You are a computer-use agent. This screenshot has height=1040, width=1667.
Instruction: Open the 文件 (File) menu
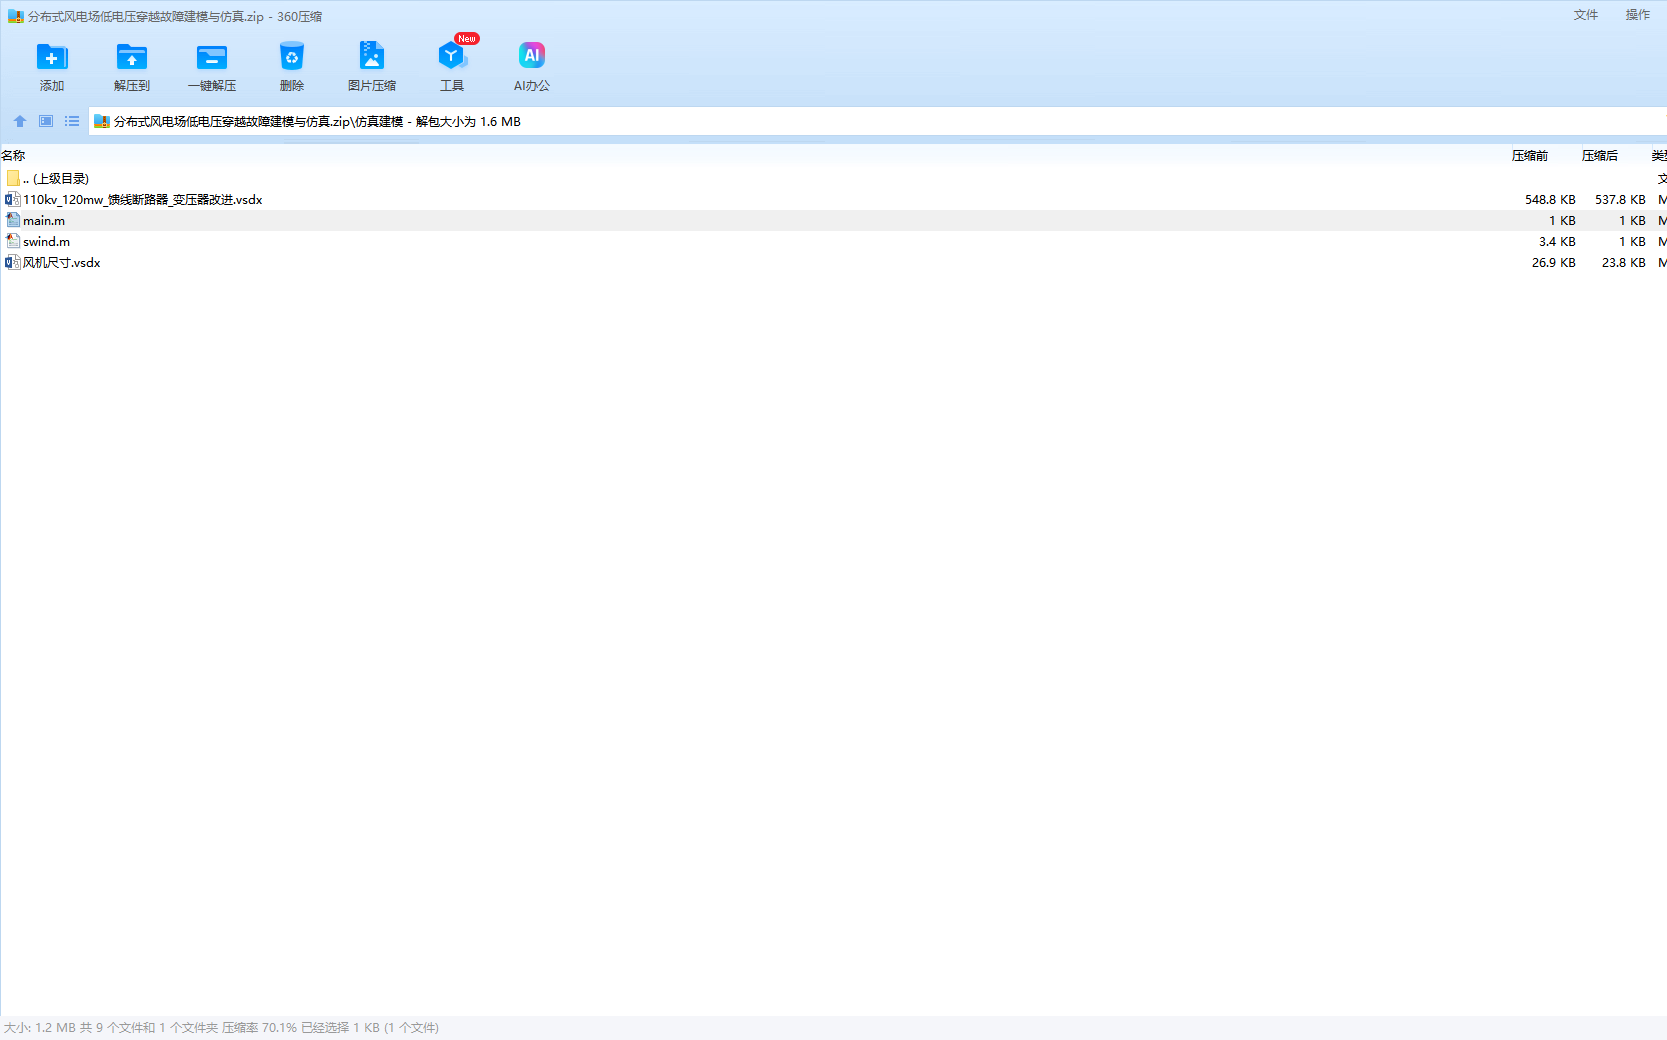point(1585,15)
